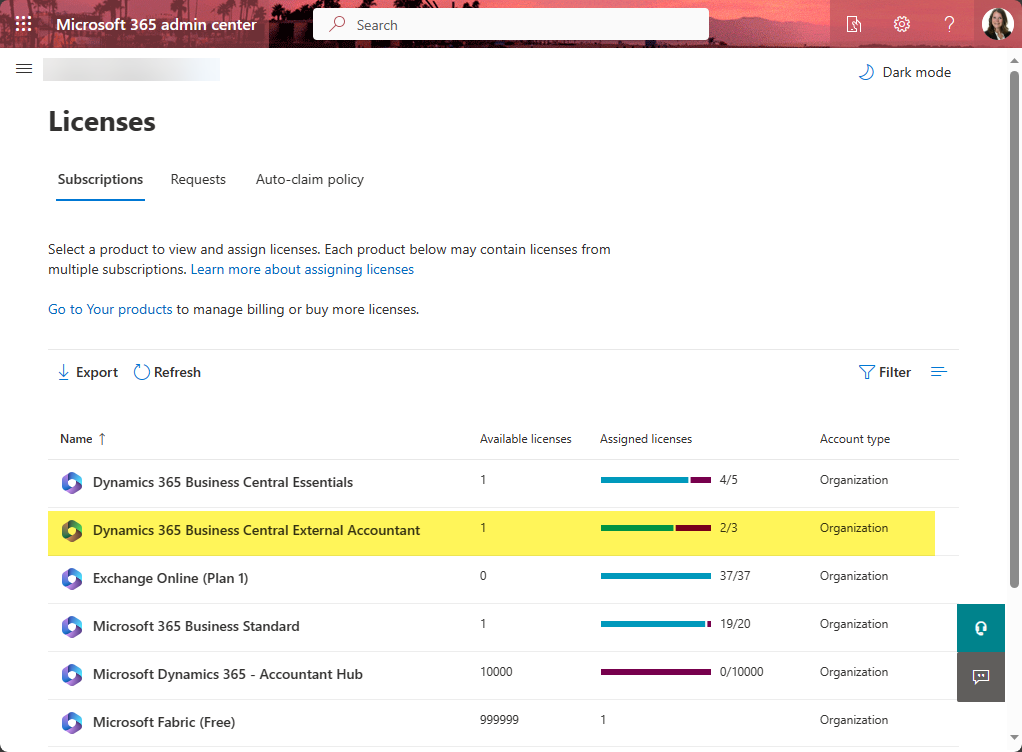Click the scrollbar down arrow
Viewport: 1022px width, 752px height.
tap(1014, 738)
